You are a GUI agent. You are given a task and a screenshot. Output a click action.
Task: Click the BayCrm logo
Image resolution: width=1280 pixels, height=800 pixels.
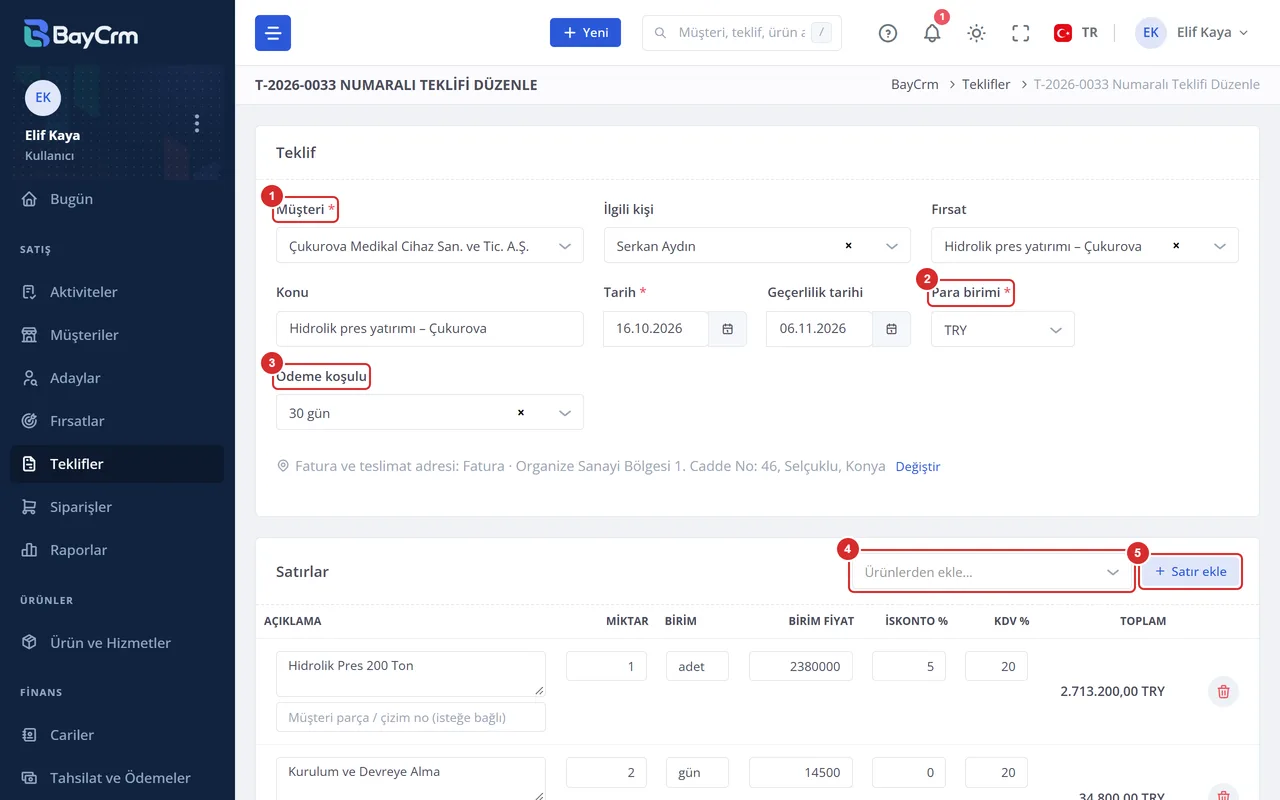81,34
